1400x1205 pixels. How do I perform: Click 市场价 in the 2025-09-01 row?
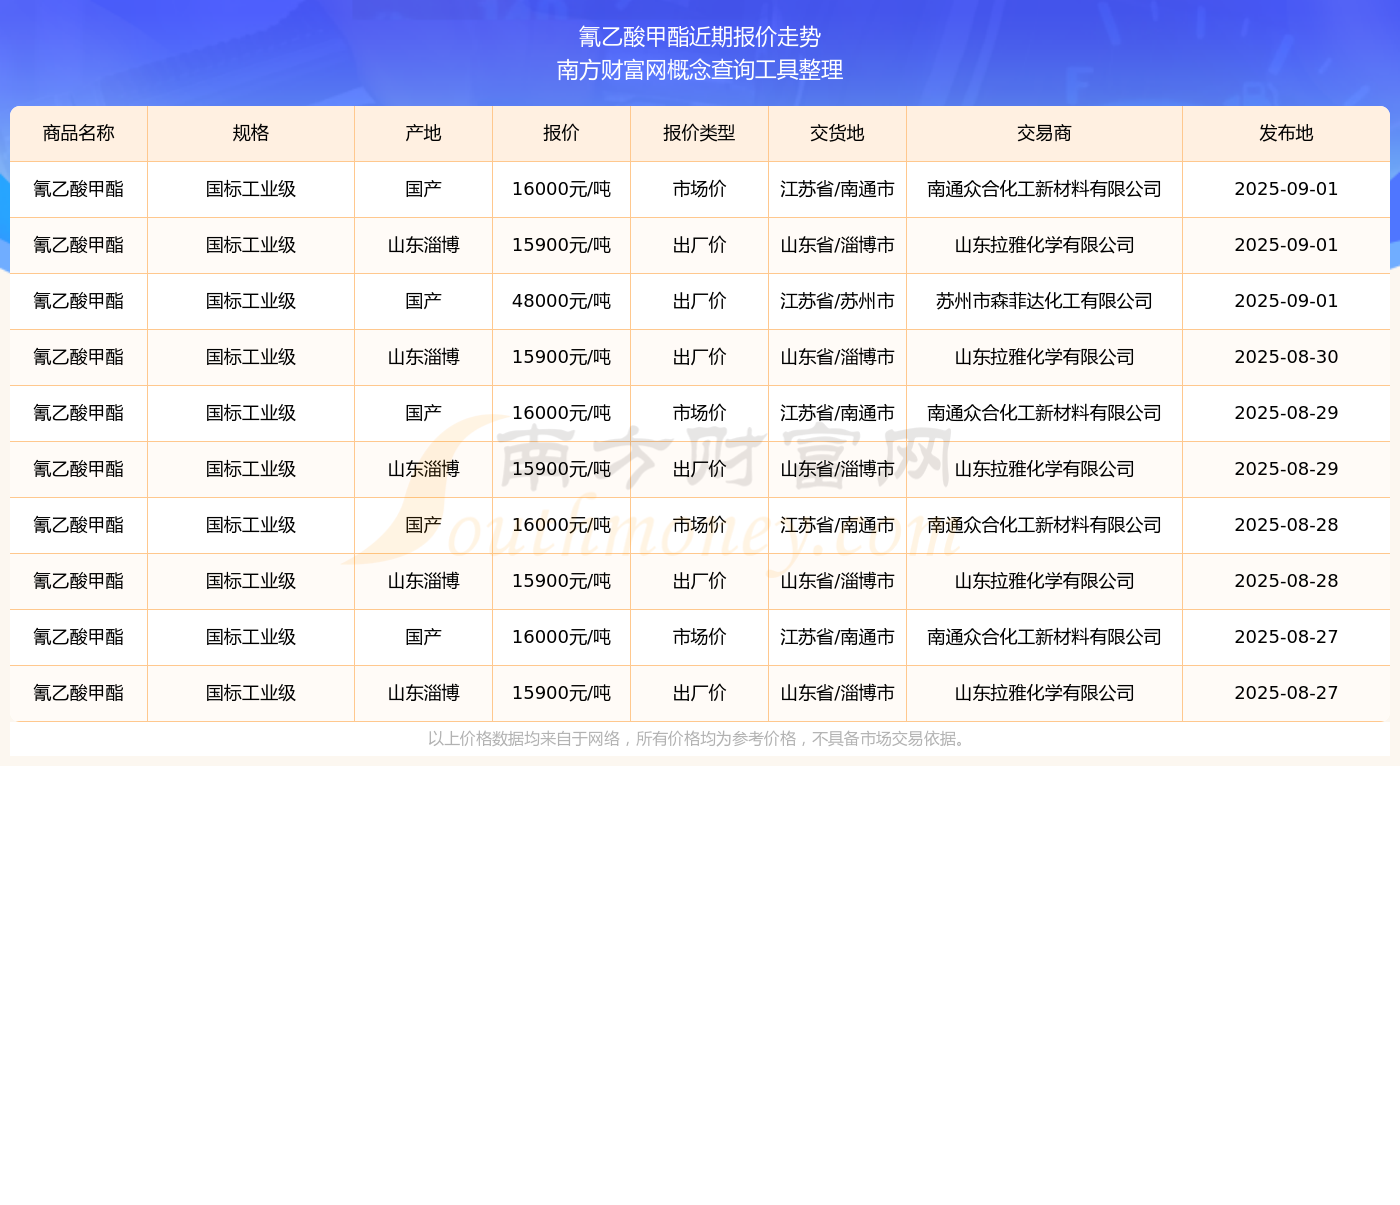click(700, 189)
